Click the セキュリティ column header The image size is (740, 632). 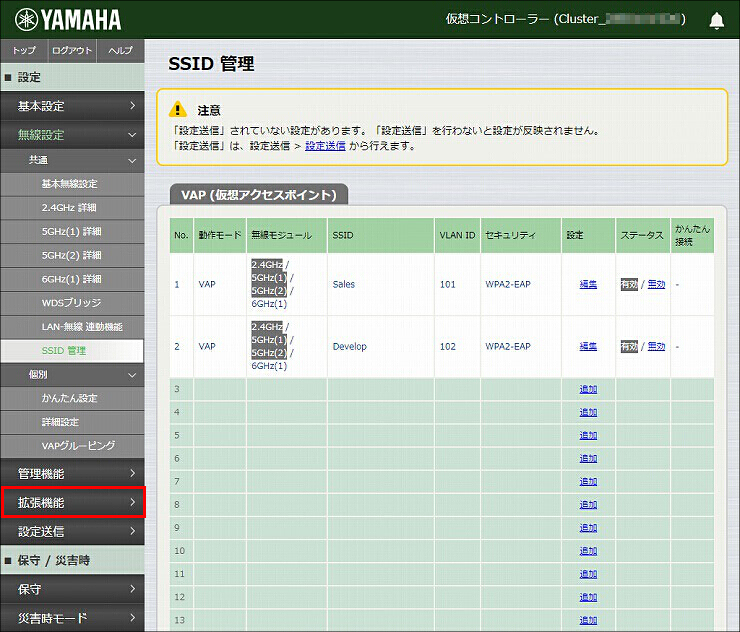click(521, 235)
